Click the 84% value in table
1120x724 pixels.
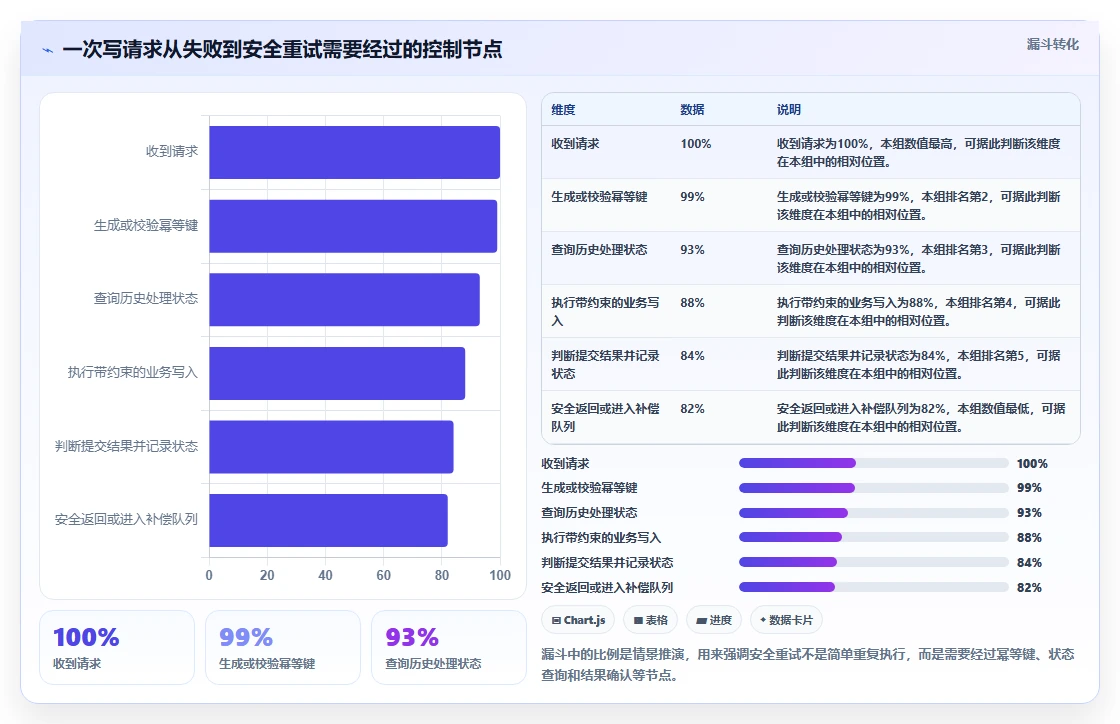pos(692,355)
